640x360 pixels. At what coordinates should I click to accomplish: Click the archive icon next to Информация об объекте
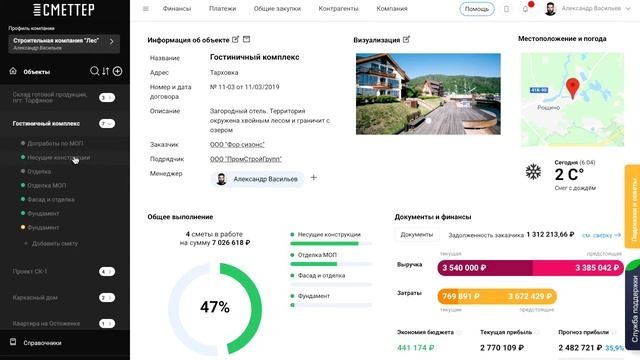tap(247, 39)
